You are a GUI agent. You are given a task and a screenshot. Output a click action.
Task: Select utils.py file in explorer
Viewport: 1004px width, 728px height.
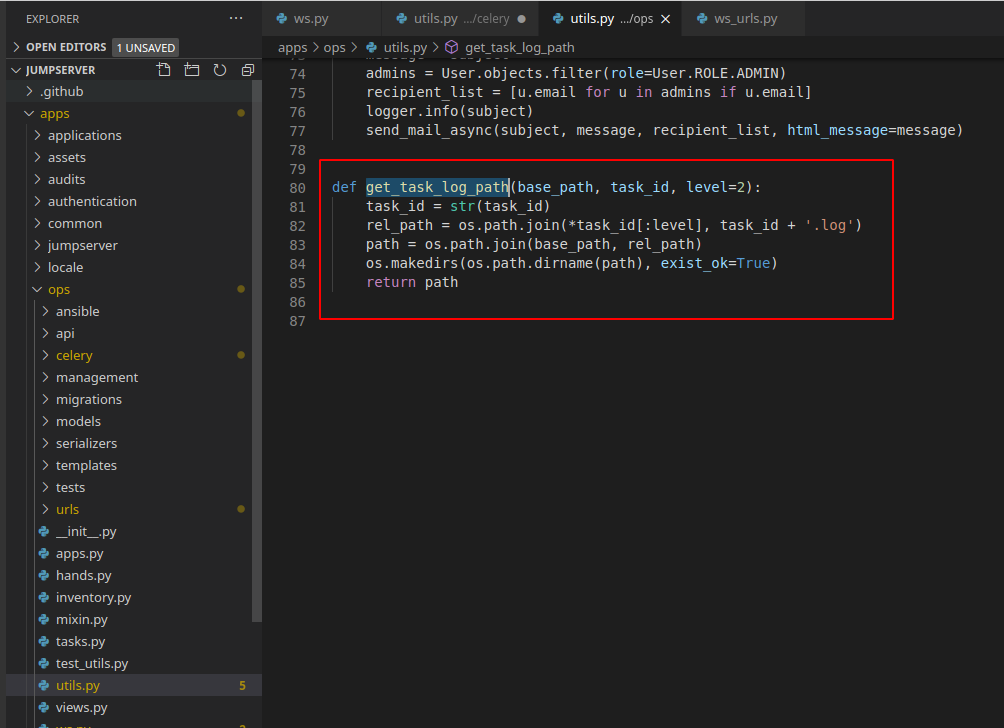(134, 685)
